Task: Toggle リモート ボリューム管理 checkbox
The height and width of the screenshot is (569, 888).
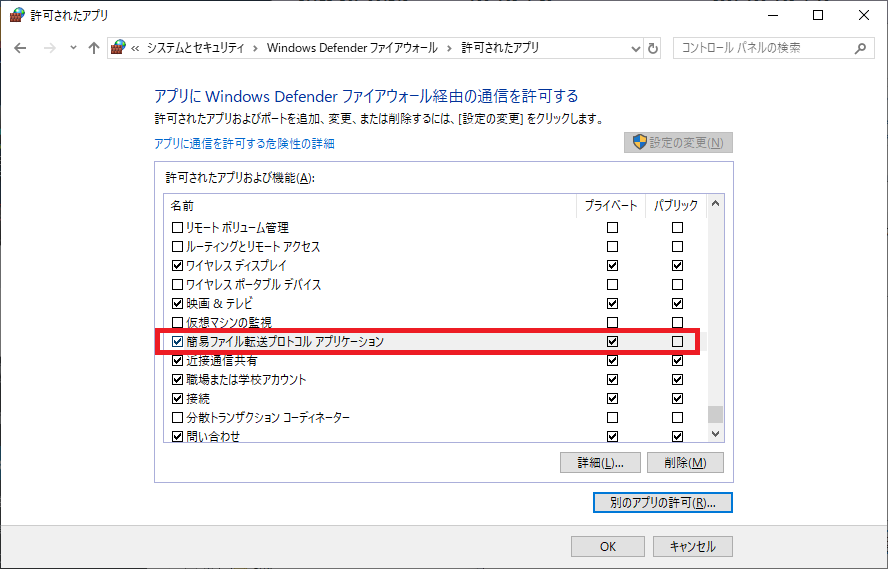Action: click(x=177, y=228)
